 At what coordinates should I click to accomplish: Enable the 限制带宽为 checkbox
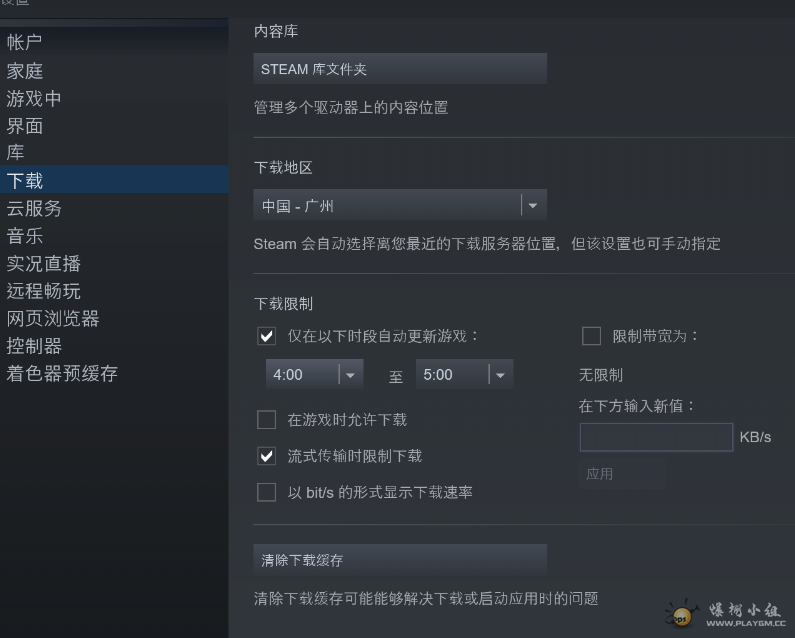[x=591, y=336]
